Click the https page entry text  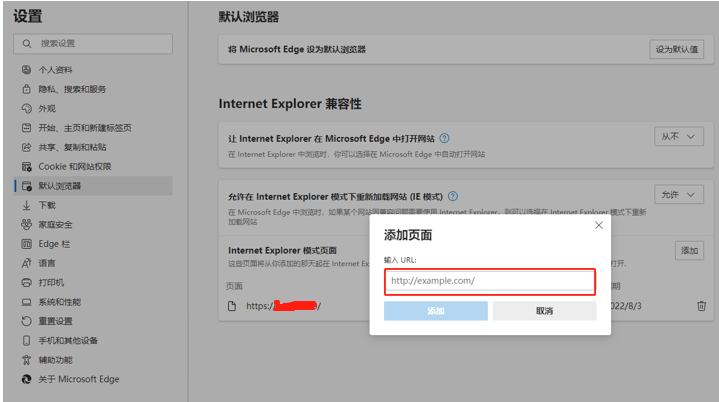[x=283, y=306]
